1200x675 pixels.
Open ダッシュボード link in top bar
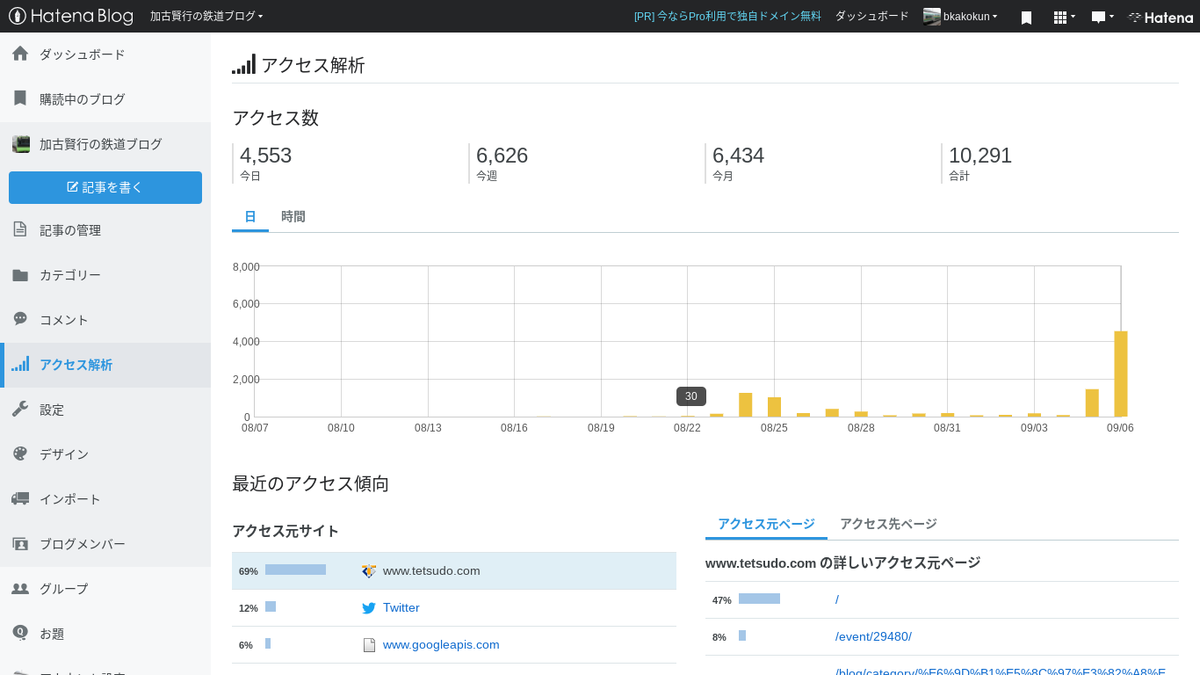tap(872, 16)
